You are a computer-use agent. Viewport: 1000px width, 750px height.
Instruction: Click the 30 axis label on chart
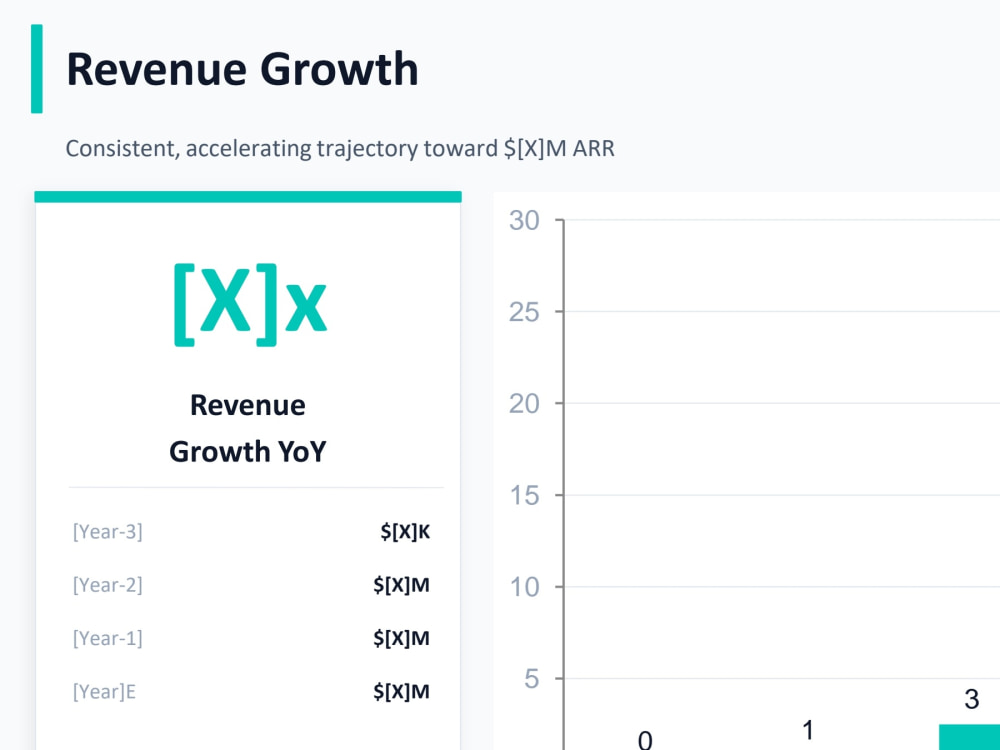tap(524, 221)
